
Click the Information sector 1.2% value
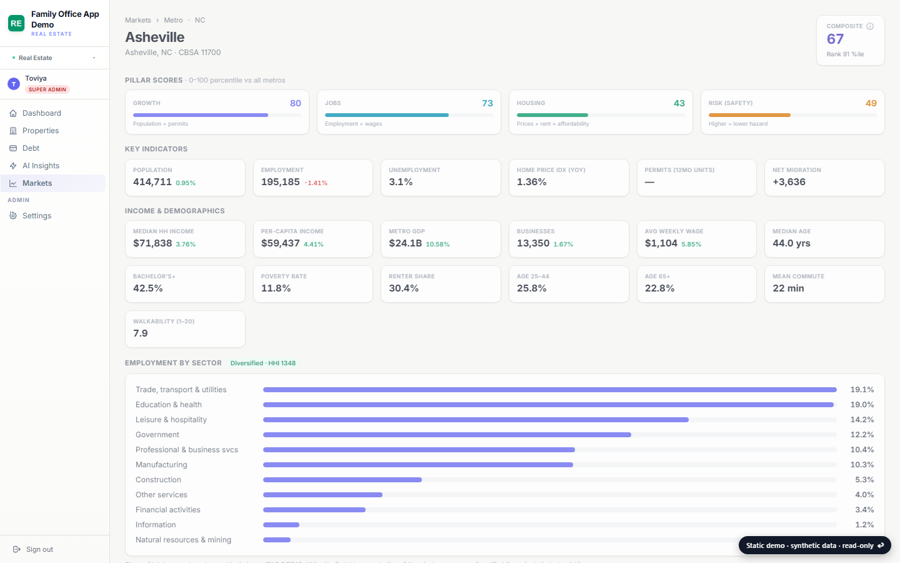pyautogui.click(x=862, y=525)
